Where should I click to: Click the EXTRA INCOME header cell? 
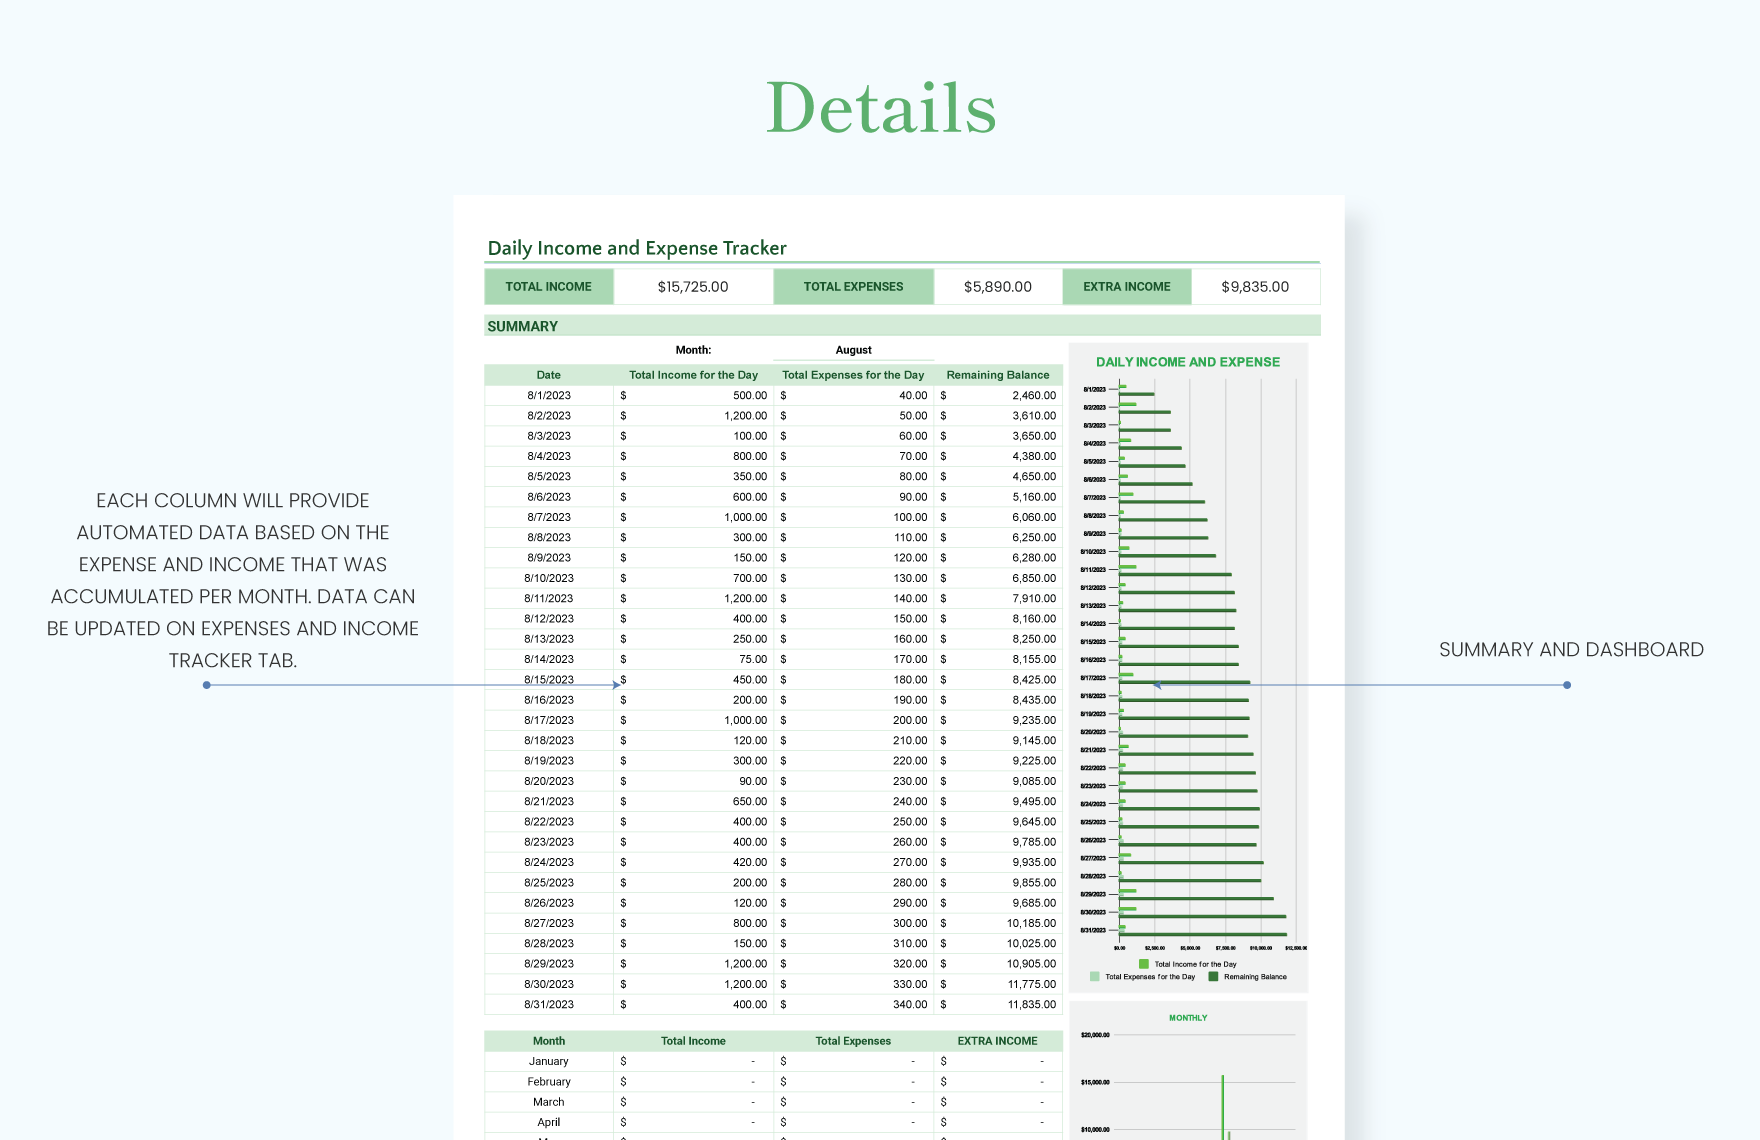1126,286
